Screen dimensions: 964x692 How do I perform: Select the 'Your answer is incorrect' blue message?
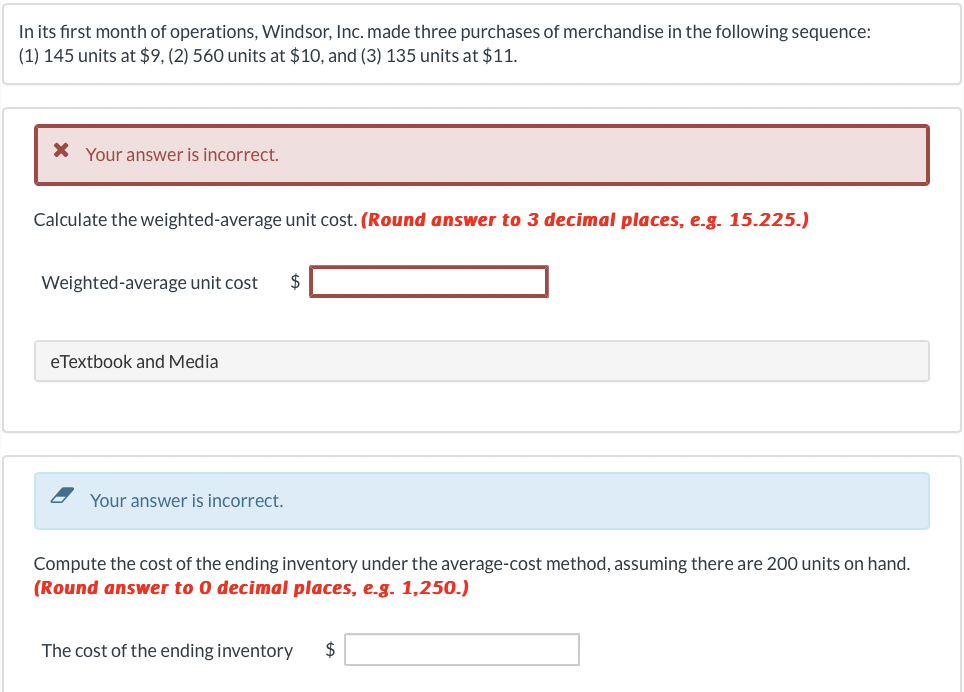coord(187,500)
